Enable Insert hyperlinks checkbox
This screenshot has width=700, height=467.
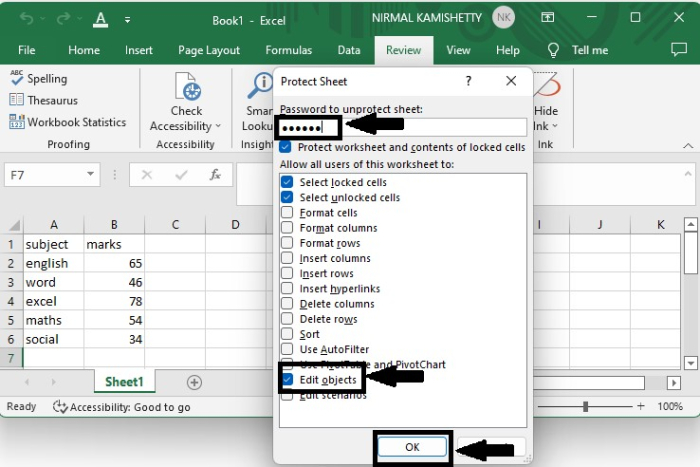click(287, 288)
